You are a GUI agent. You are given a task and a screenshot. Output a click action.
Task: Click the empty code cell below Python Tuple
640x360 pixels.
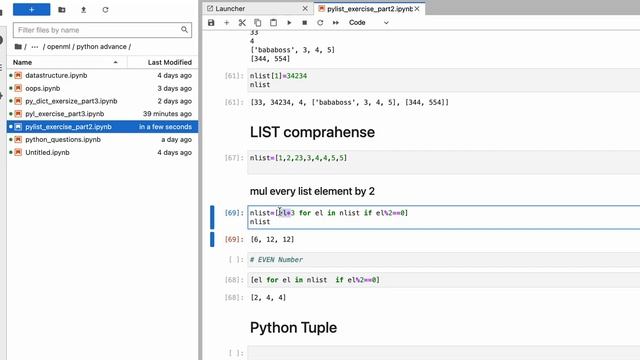point(443,353)
